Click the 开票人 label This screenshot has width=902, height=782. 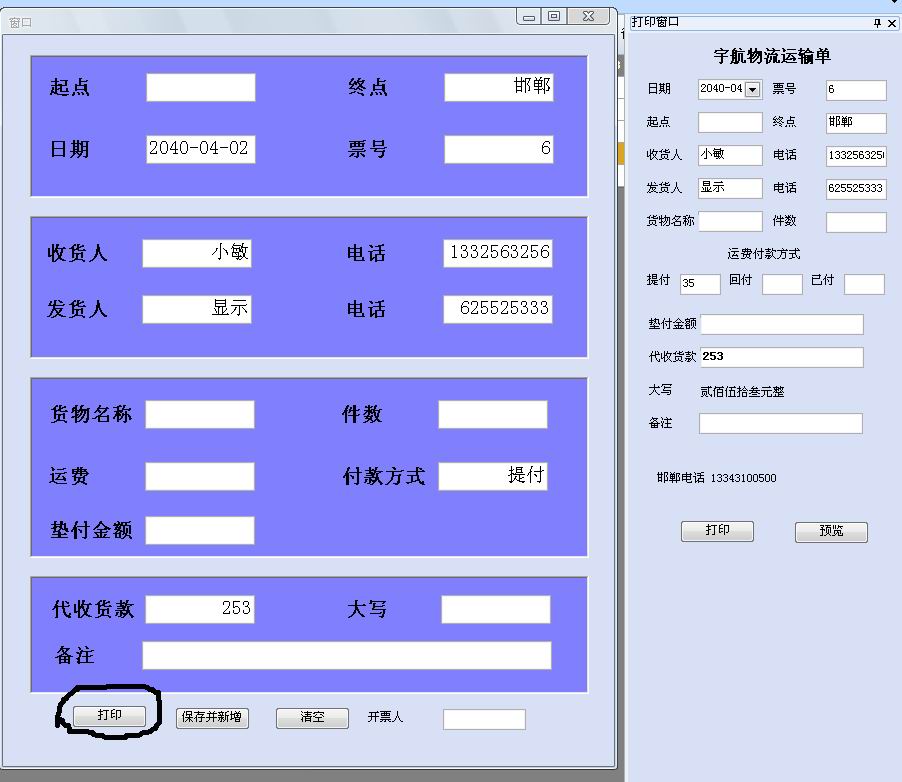pyautogui.click(x=385, y=716)
